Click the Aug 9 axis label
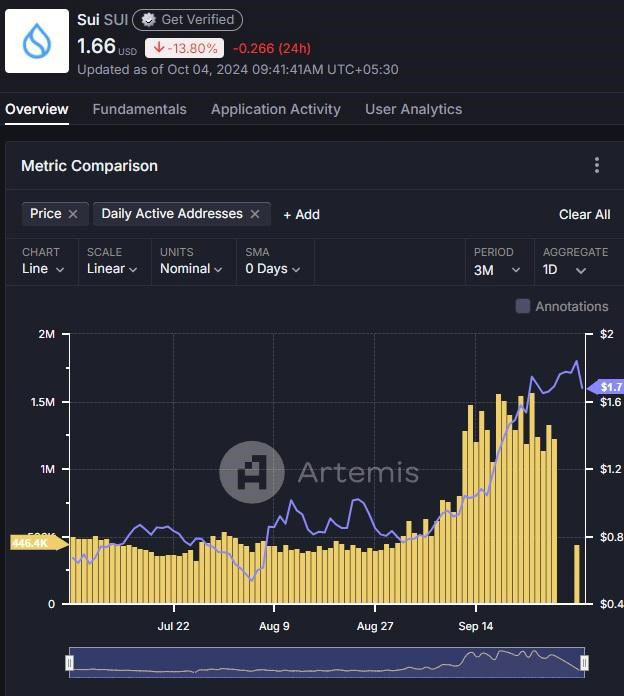 [x=274, y=626]
